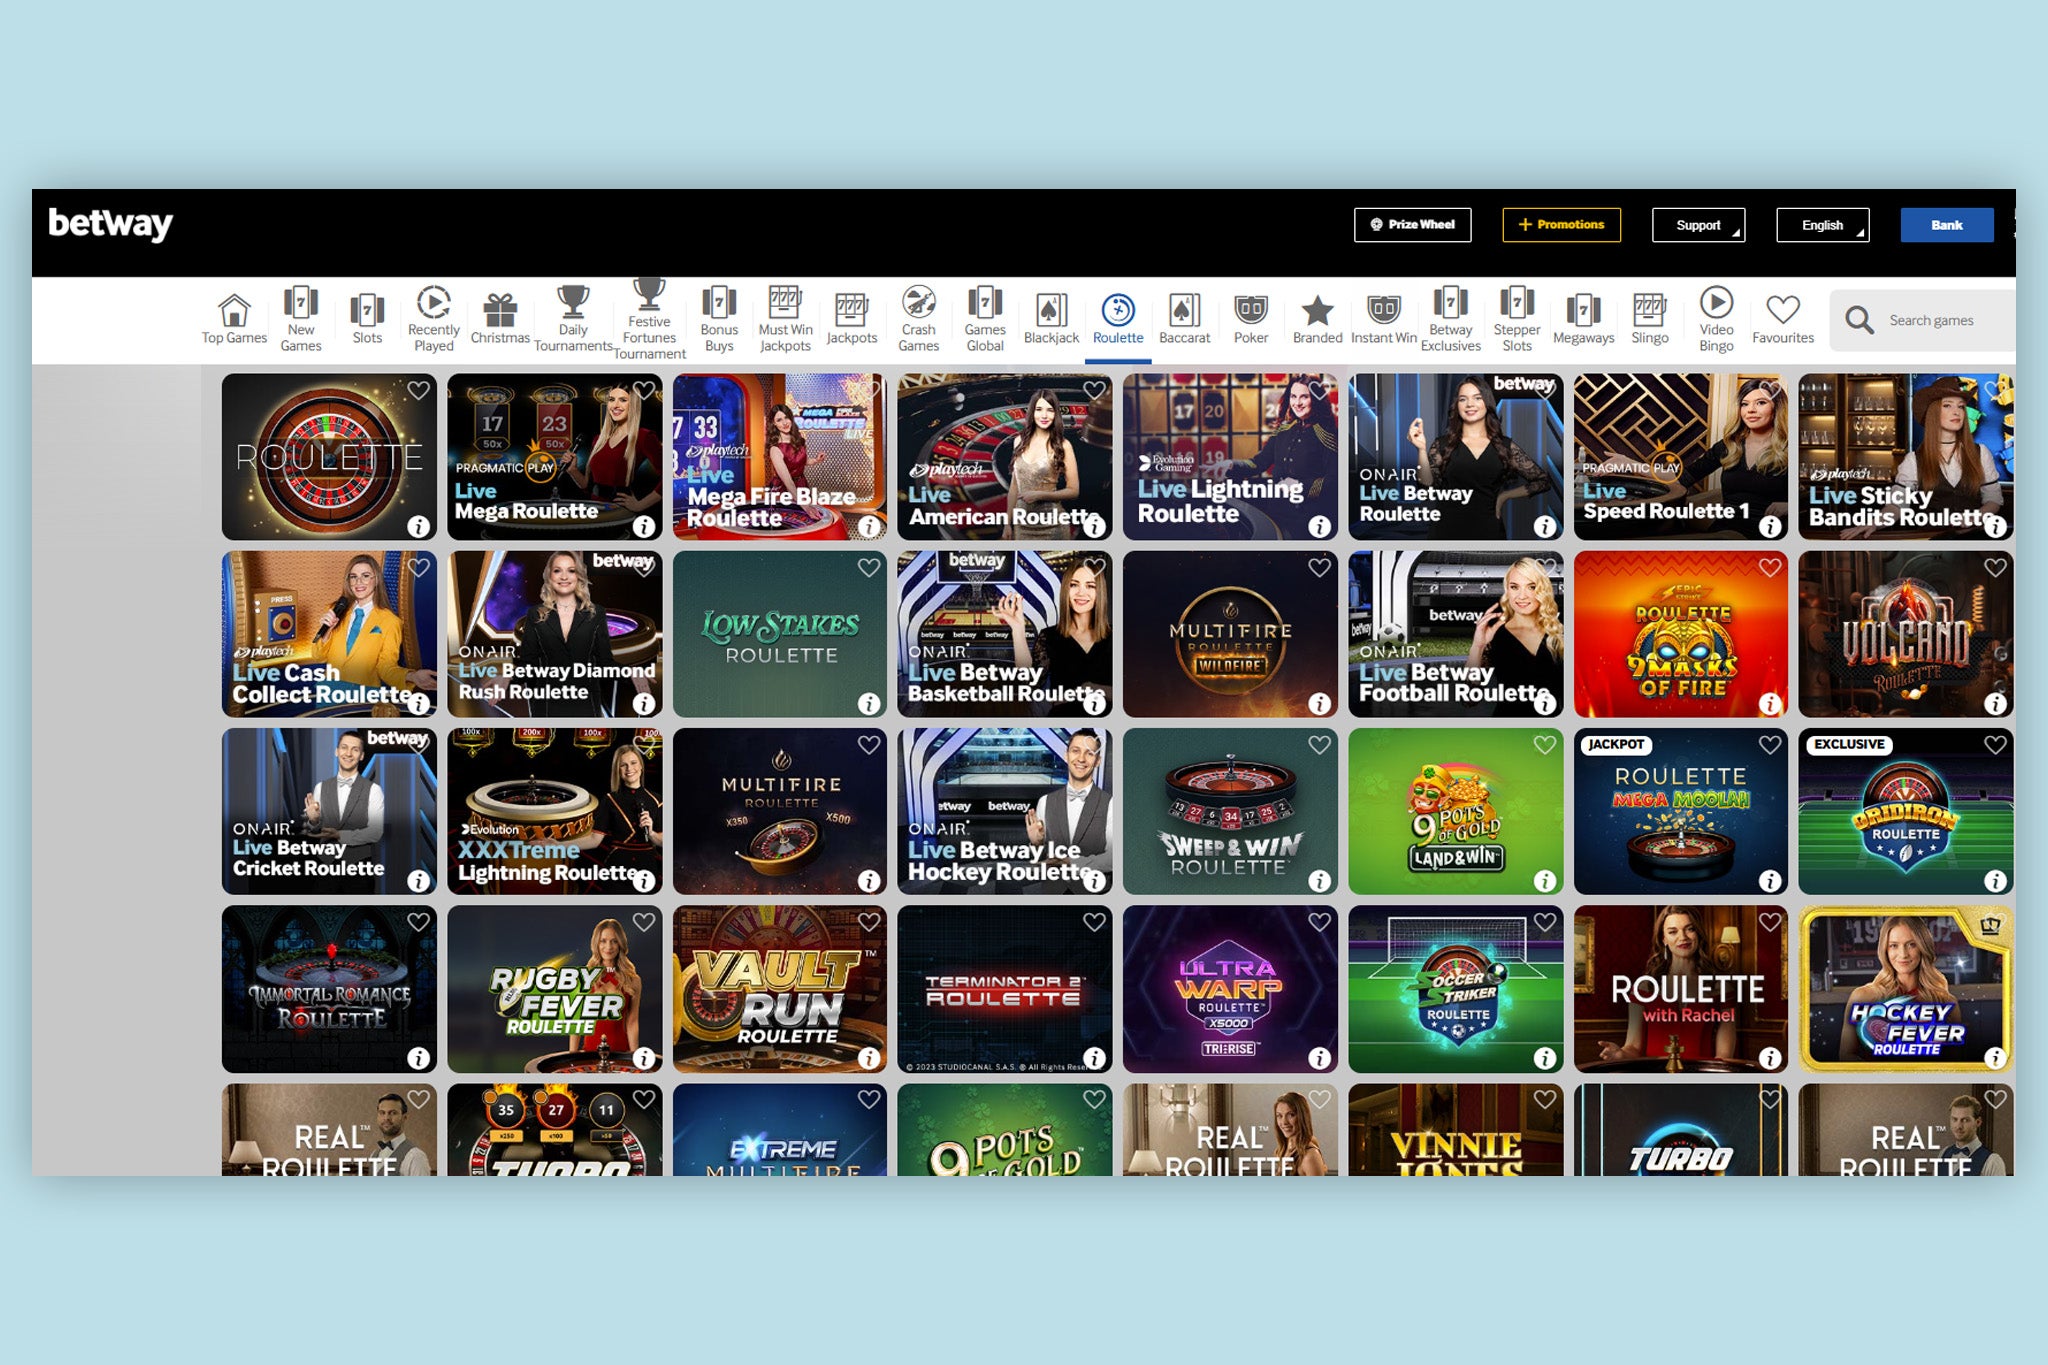This screenshot has height=1365, width=2048.
Task: Open the Video Bingo category
Action: click(x=1716, y=320)
